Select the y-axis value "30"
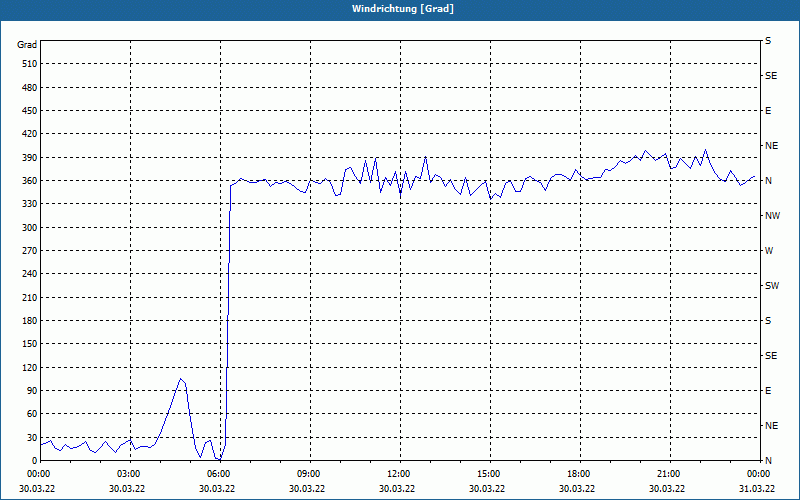 [32, 438]
